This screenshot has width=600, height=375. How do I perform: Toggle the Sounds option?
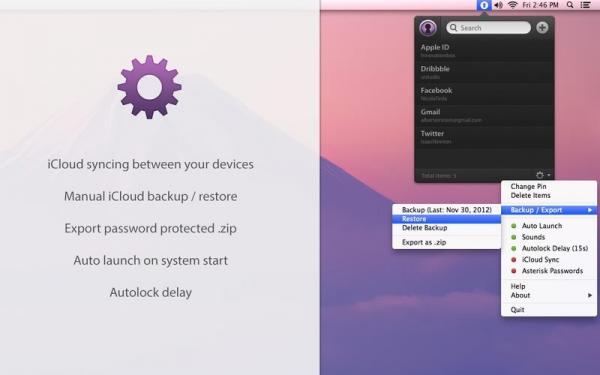tap(549, 237)
